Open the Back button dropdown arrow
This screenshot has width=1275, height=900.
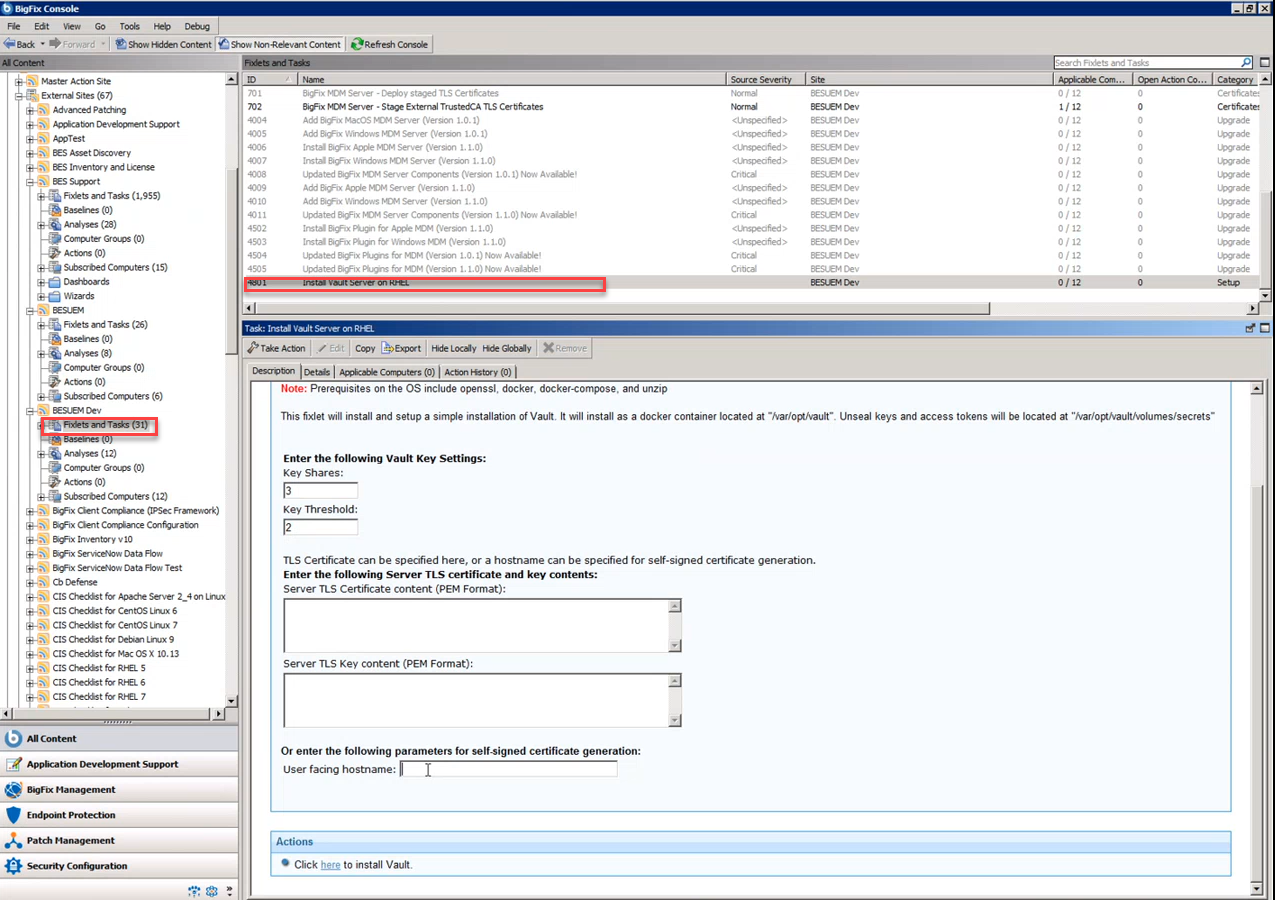[42, 44]
